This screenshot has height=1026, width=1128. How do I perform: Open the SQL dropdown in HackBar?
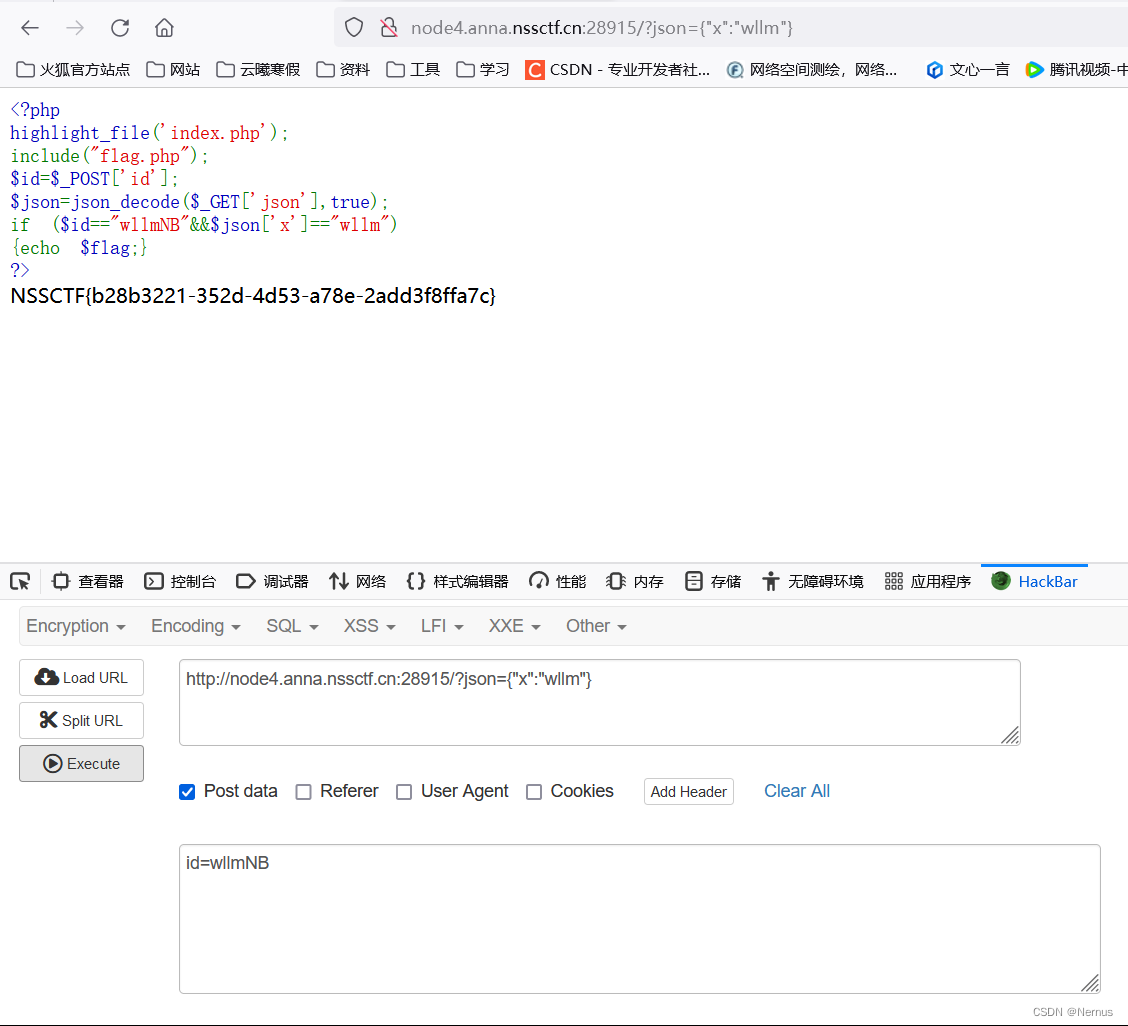[x=290, y=625]
